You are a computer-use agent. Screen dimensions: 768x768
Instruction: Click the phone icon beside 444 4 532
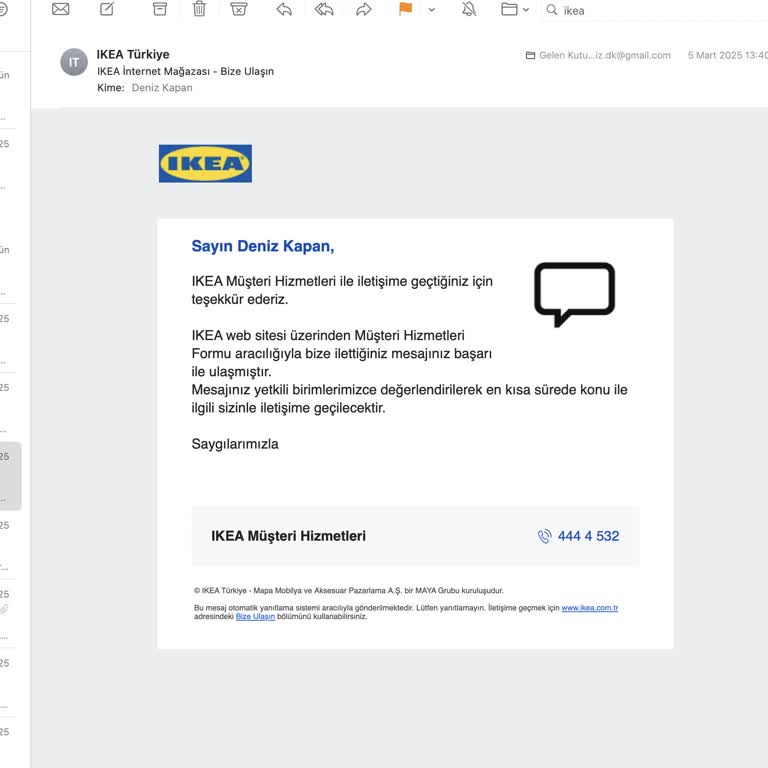click(x=545, y=536)
